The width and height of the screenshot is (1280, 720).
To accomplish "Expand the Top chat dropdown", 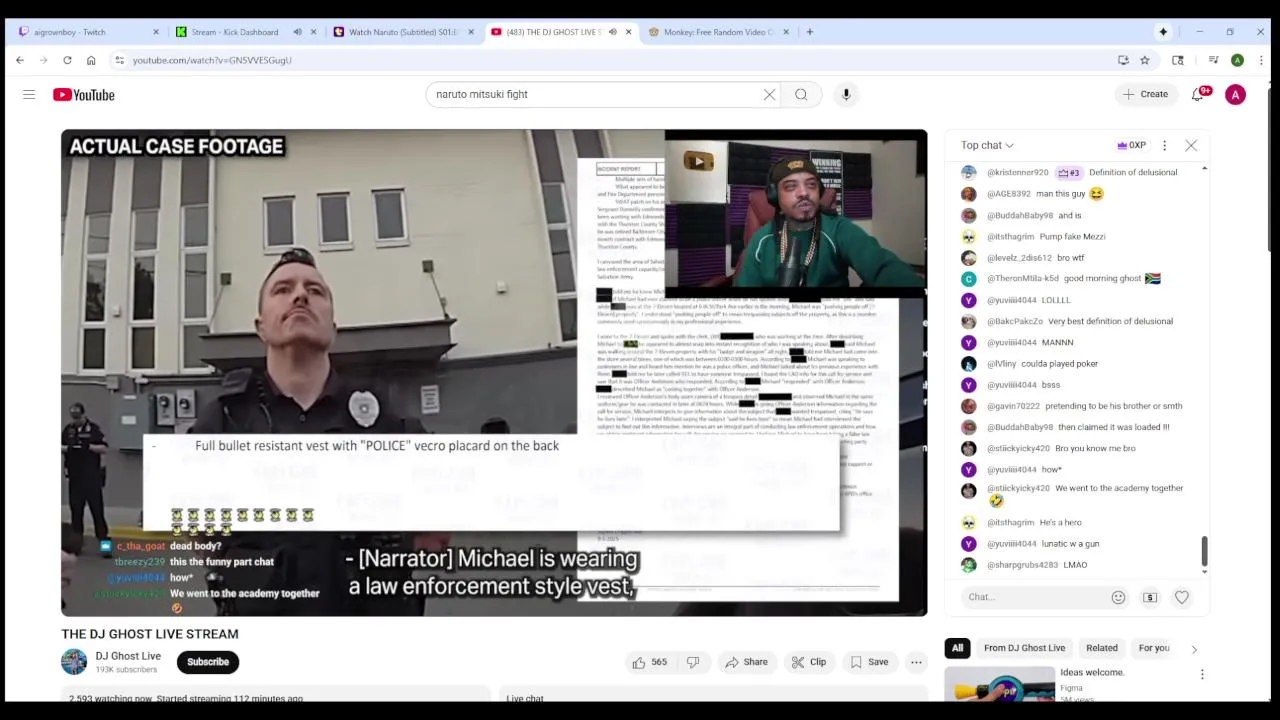I will (x=987, y=145).
